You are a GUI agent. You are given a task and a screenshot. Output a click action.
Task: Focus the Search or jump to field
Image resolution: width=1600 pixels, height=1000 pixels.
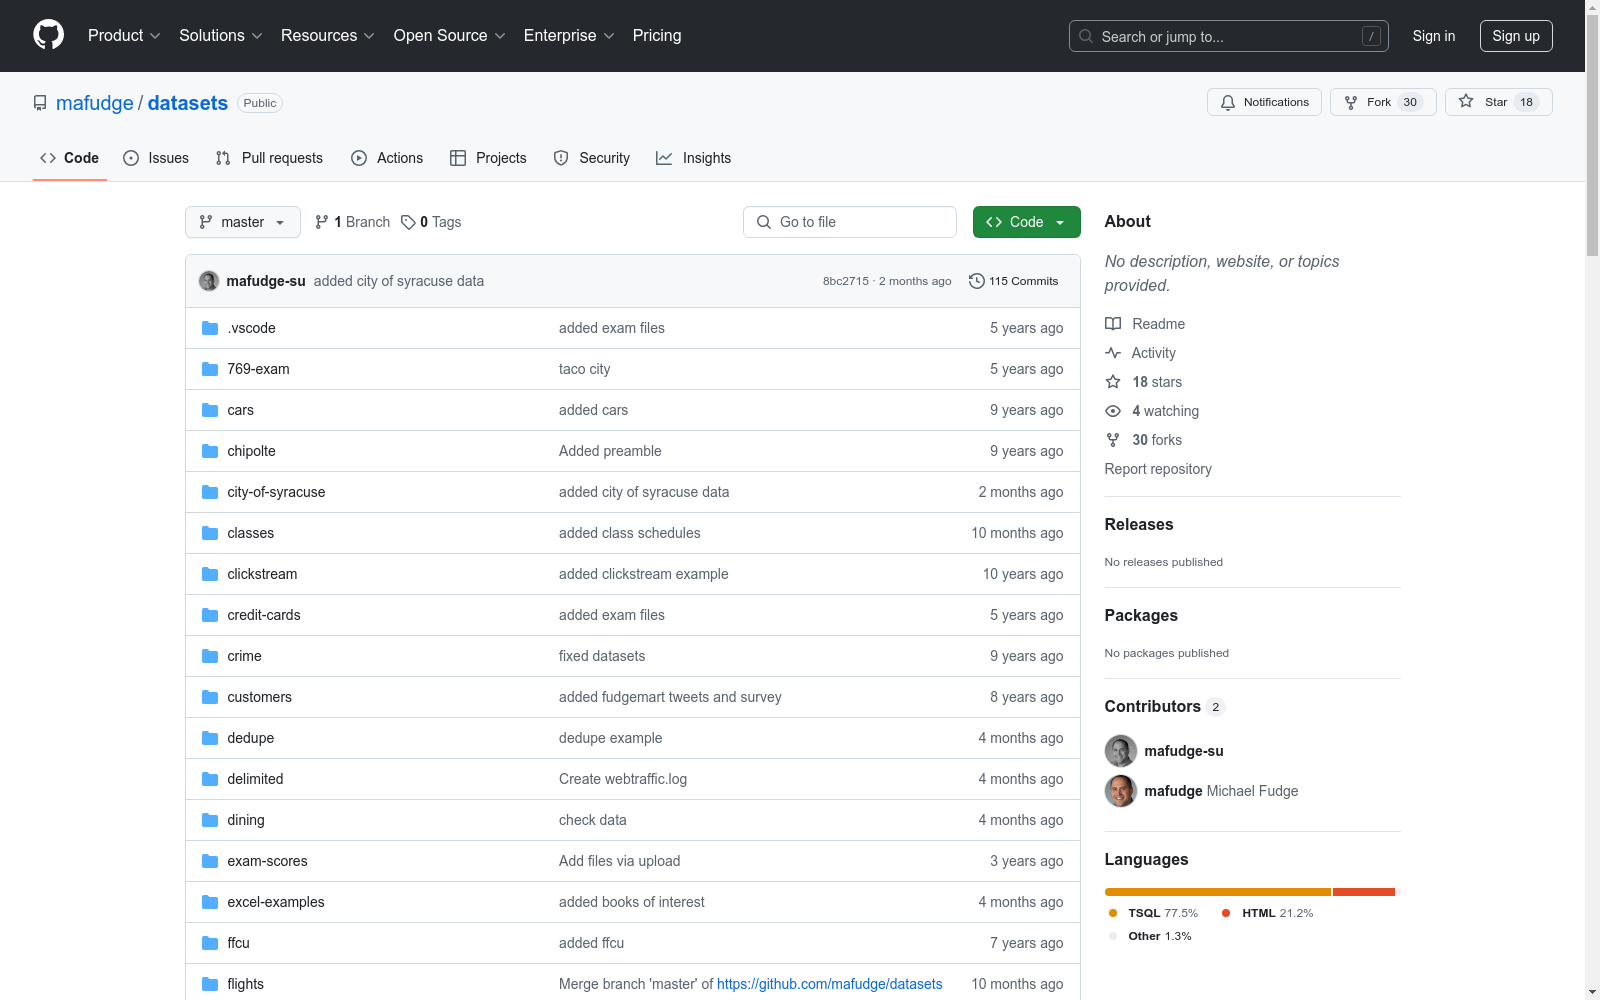[x=1229, y=36]
